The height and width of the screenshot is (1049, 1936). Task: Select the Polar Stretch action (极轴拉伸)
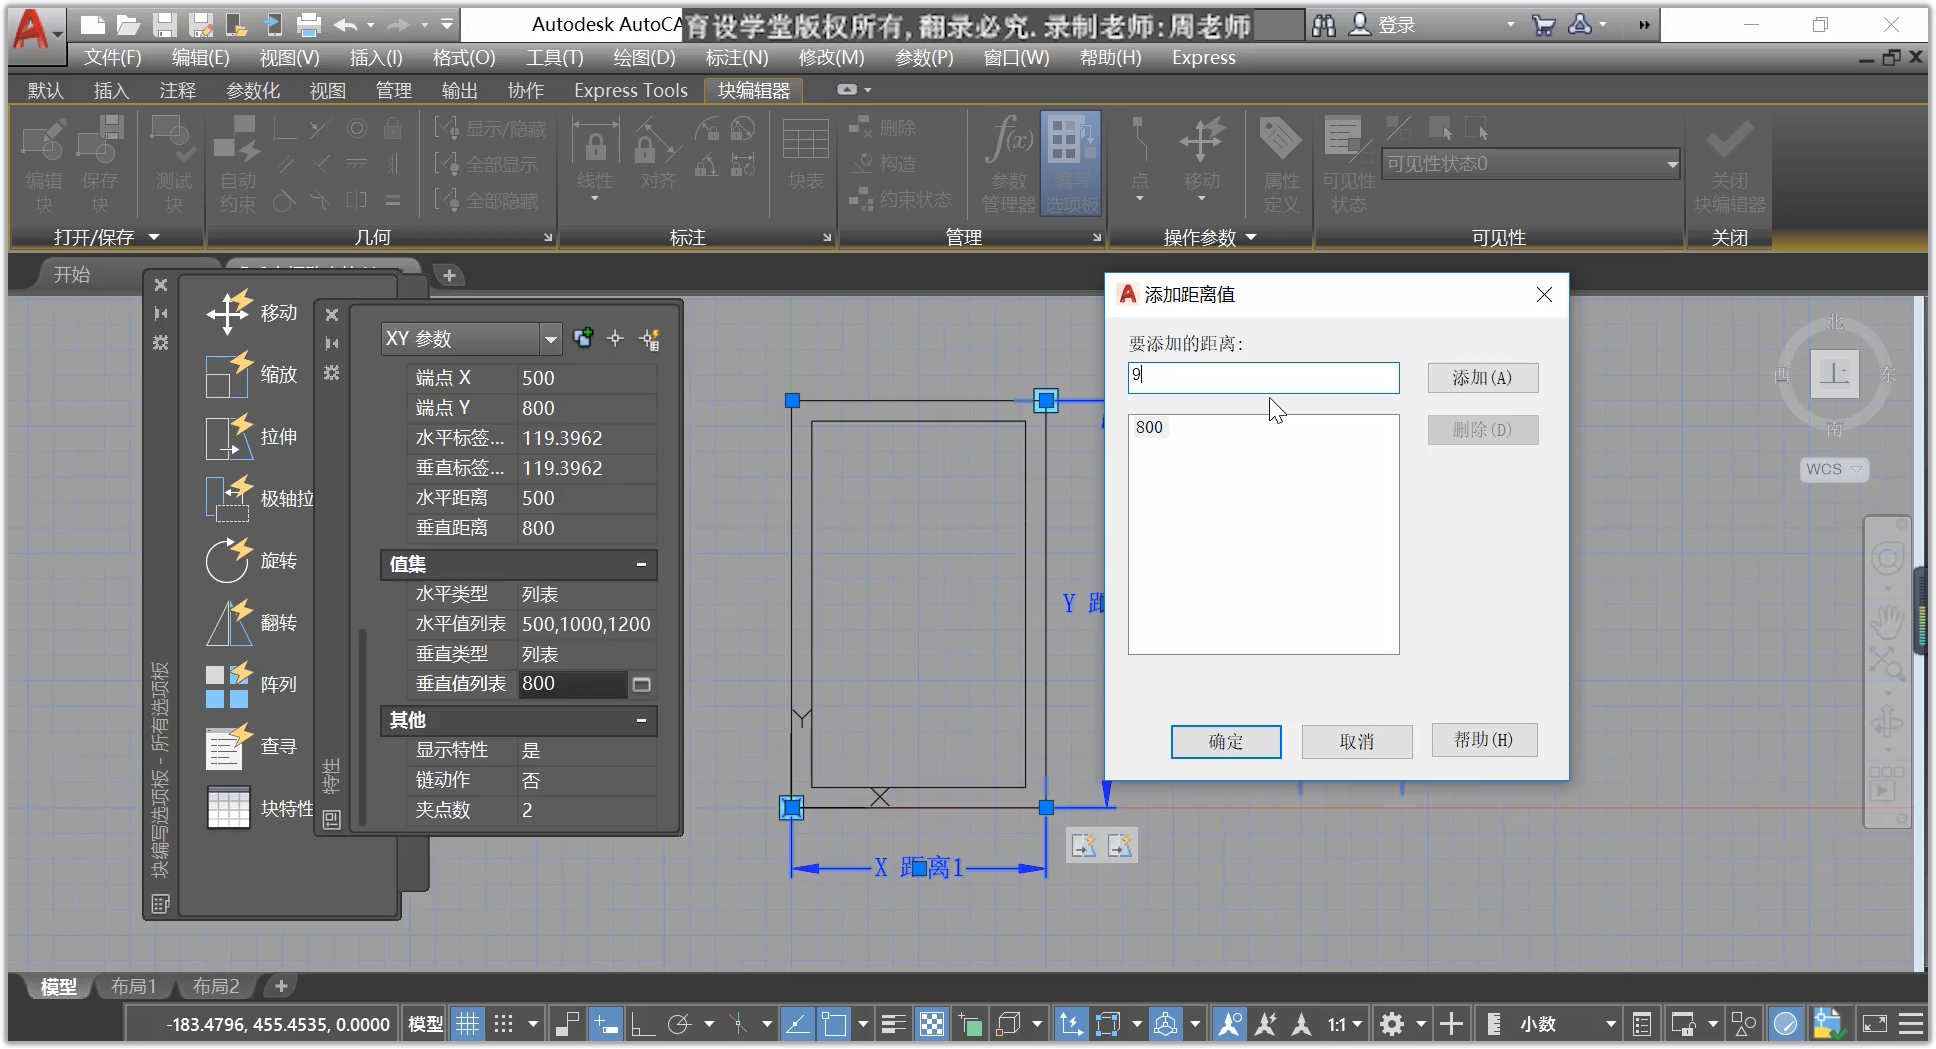click(258, 499)
